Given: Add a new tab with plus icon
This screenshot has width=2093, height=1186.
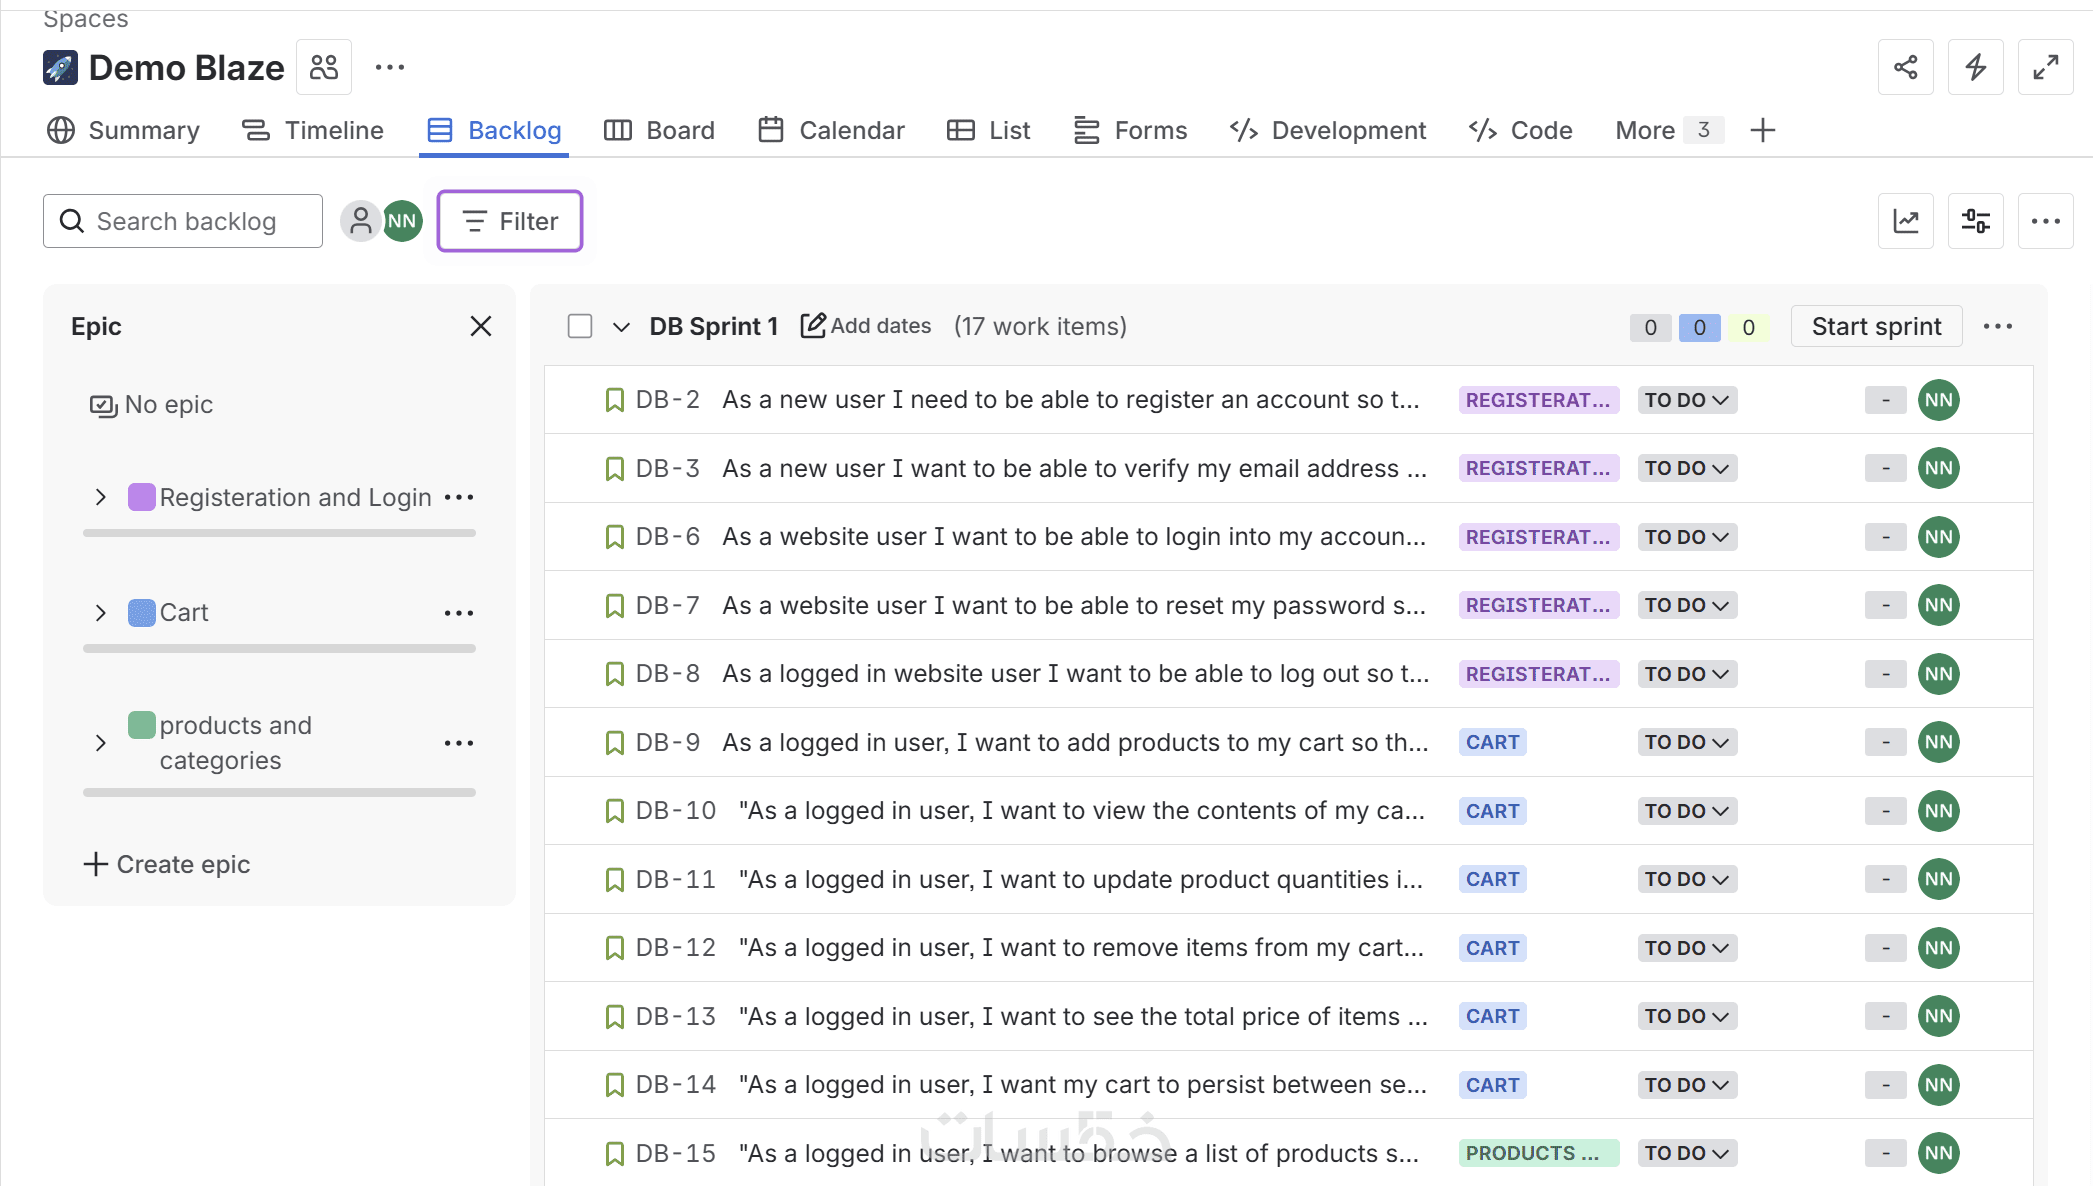Looking at the screenshot, I should point(1763,130).
